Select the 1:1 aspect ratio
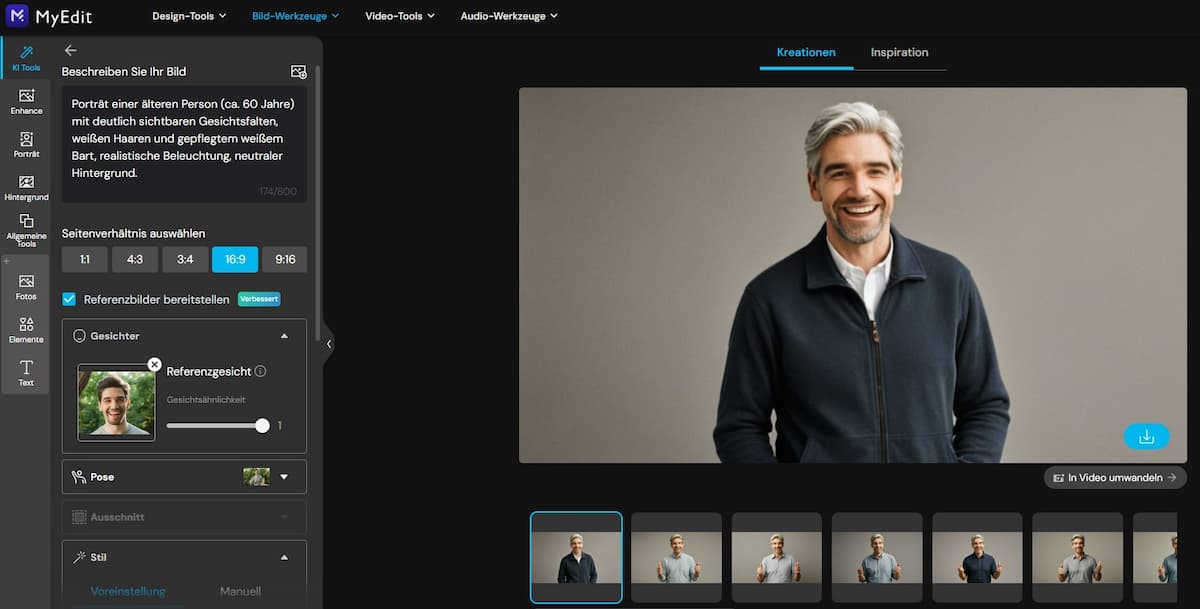 [85, 260]
